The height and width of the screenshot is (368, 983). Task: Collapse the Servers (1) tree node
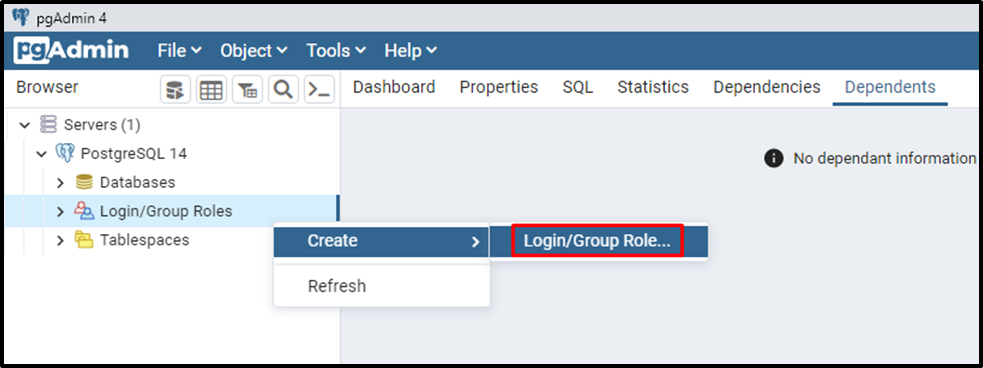pyautogui.click(x=24, y=125)
